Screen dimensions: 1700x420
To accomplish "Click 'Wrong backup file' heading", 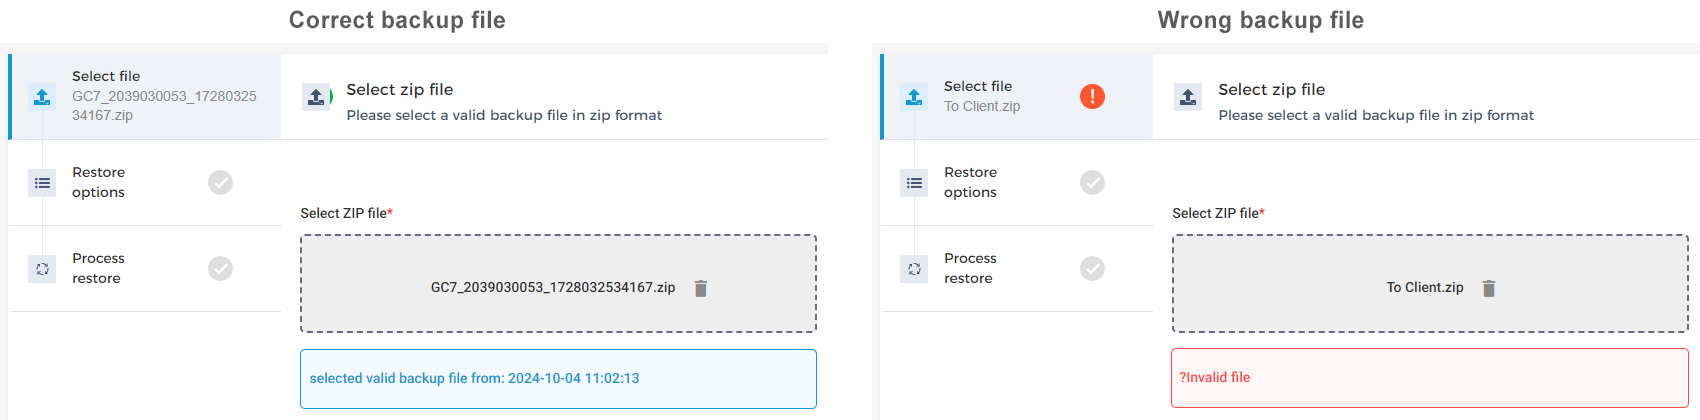I will point(1261,20).
